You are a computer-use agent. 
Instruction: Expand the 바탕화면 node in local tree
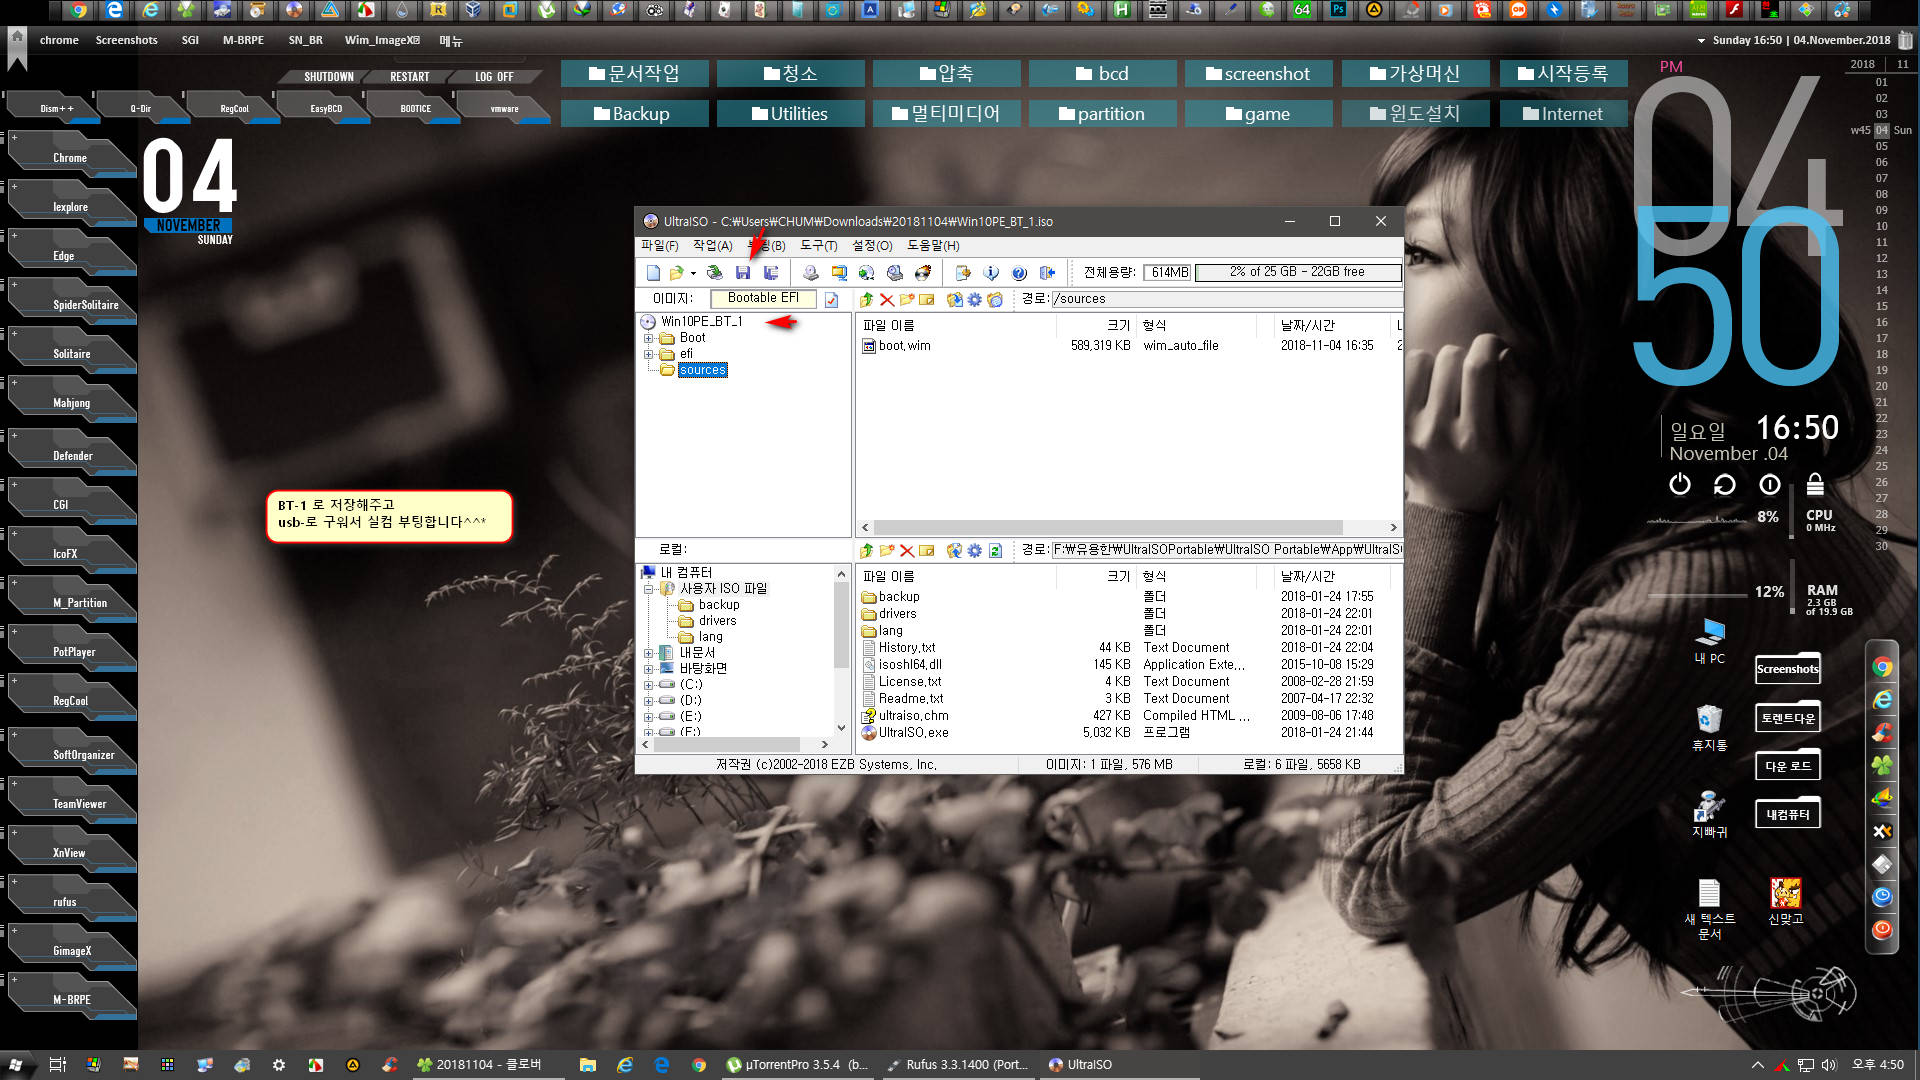tap(648, 669)
